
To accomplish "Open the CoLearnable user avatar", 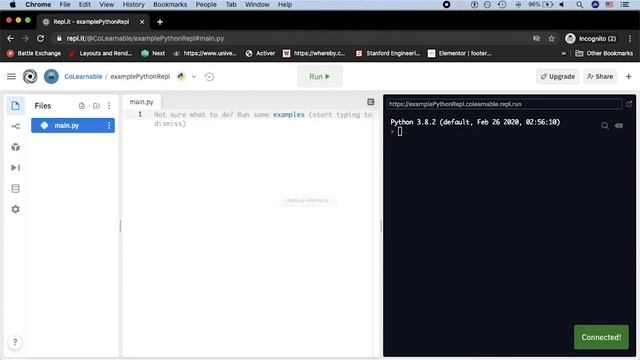I will [51, 76].
